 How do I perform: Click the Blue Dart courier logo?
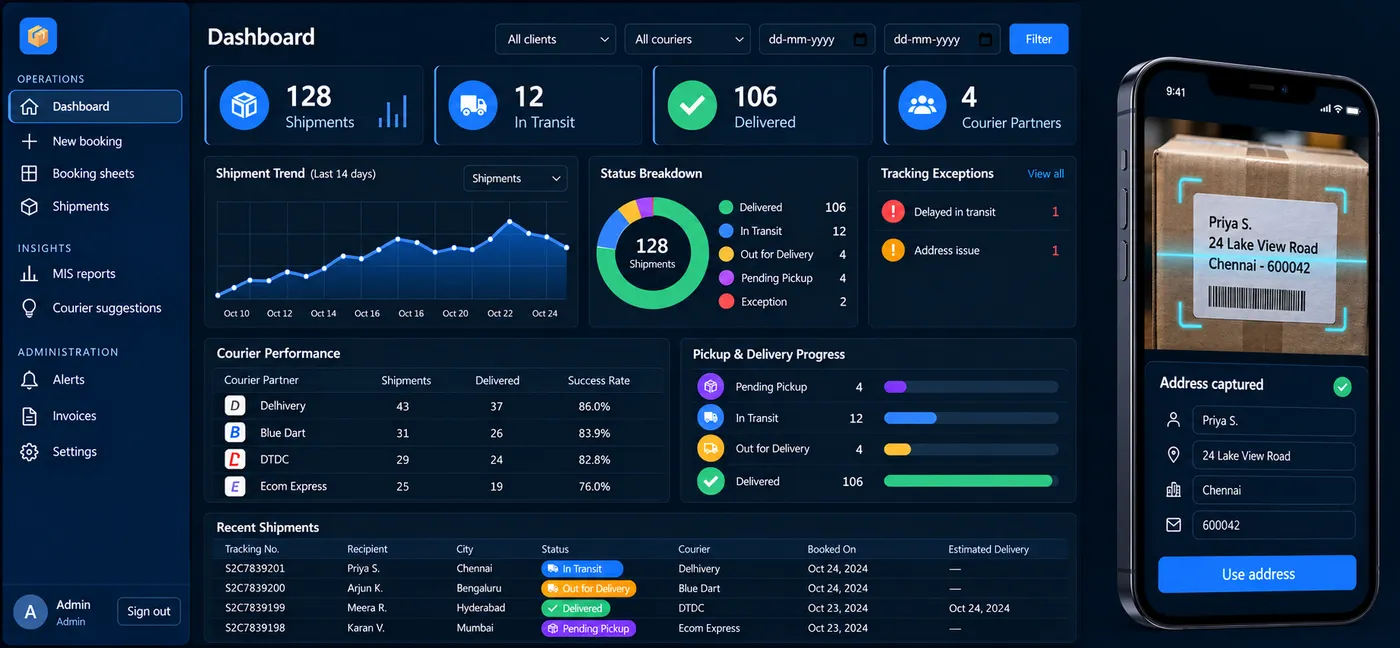(235, 433)
